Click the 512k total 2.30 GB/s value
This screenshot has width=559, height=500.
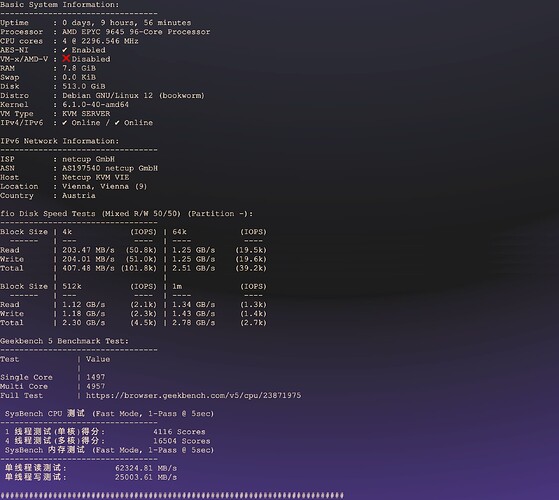83,323
